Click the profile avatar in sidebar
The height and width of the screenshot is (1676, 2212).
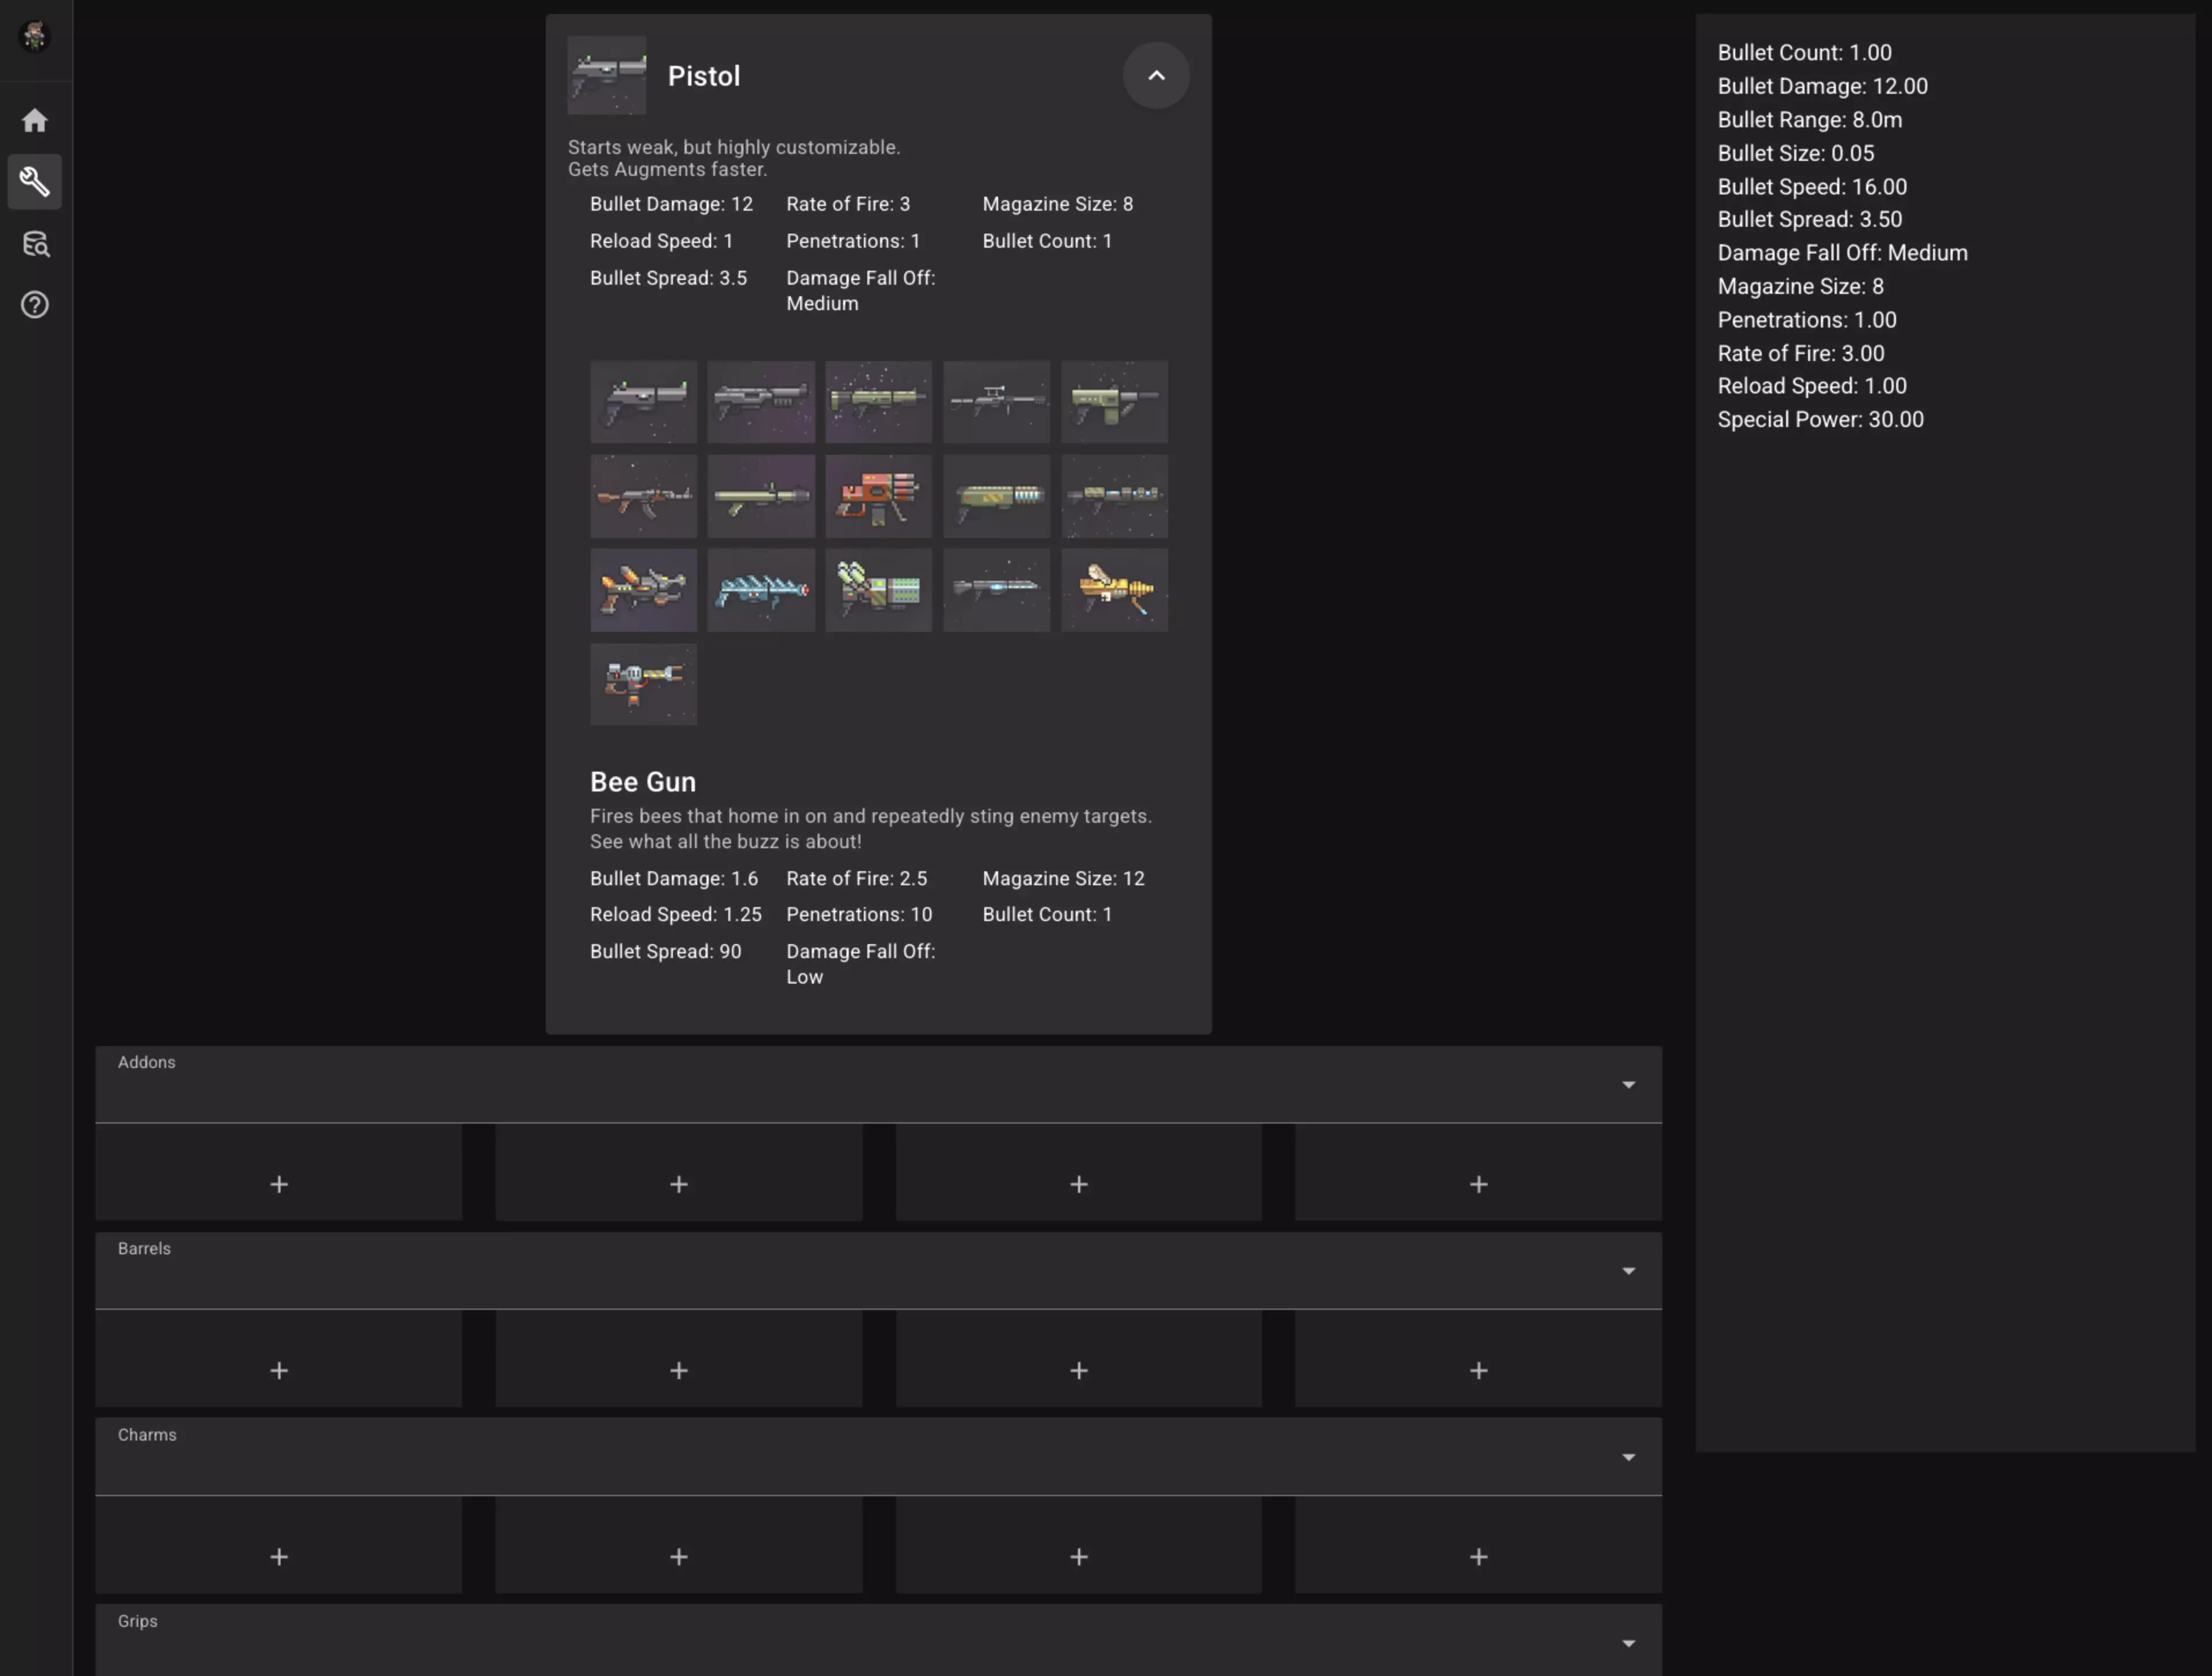(35, 37)
